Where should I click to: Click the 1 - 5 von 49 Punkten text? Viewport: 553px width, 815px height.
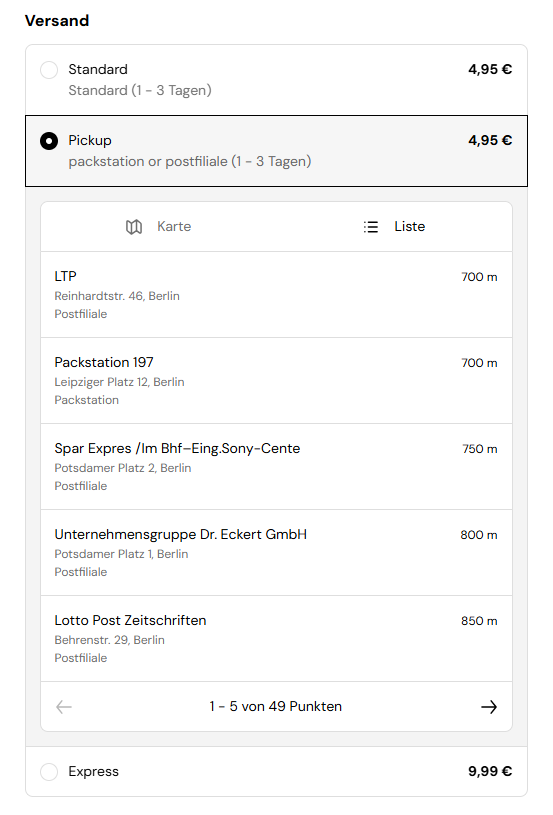pyautogui.click(x=276, y=706)
